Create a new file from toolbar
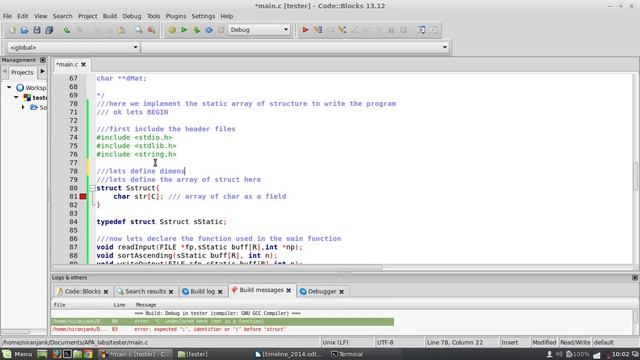 pyautogui.click(x=12, y=30)
